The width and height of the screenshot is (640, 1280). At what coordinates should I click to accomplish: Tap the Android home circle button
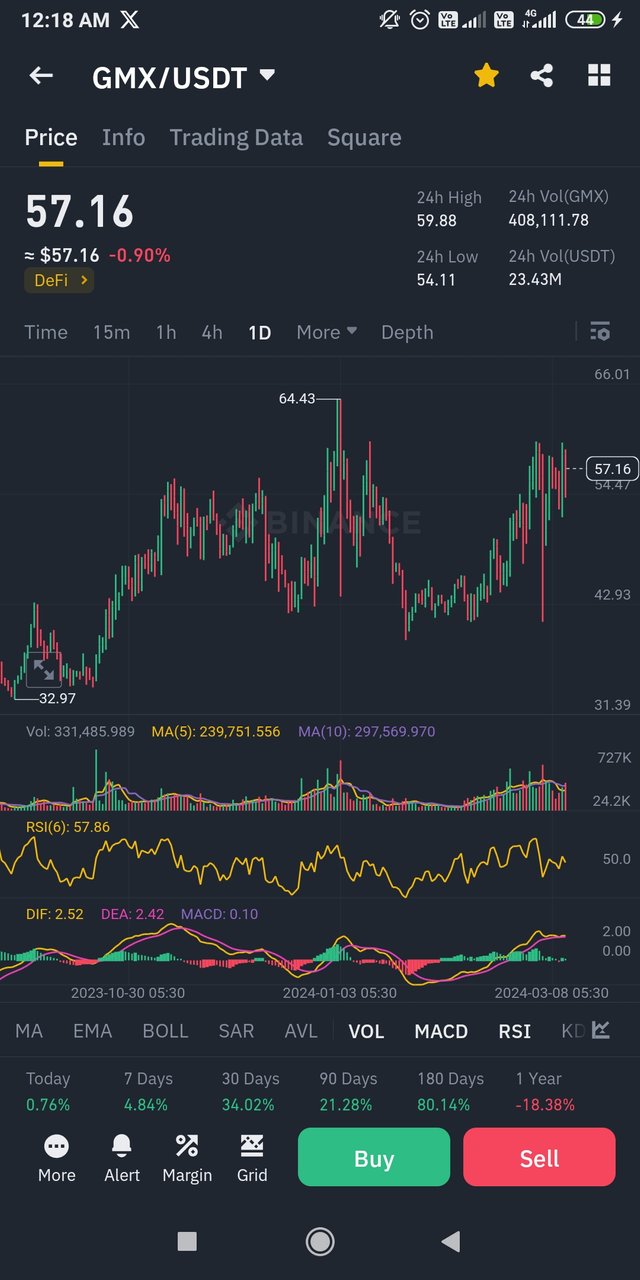tap(320, 1241)
